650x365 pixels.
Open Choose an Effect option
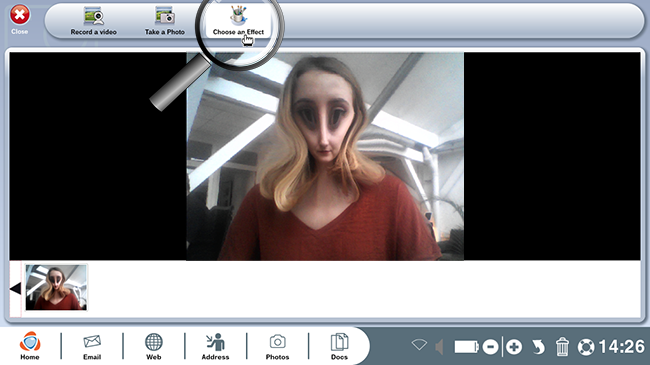click(x=238, y=21)
